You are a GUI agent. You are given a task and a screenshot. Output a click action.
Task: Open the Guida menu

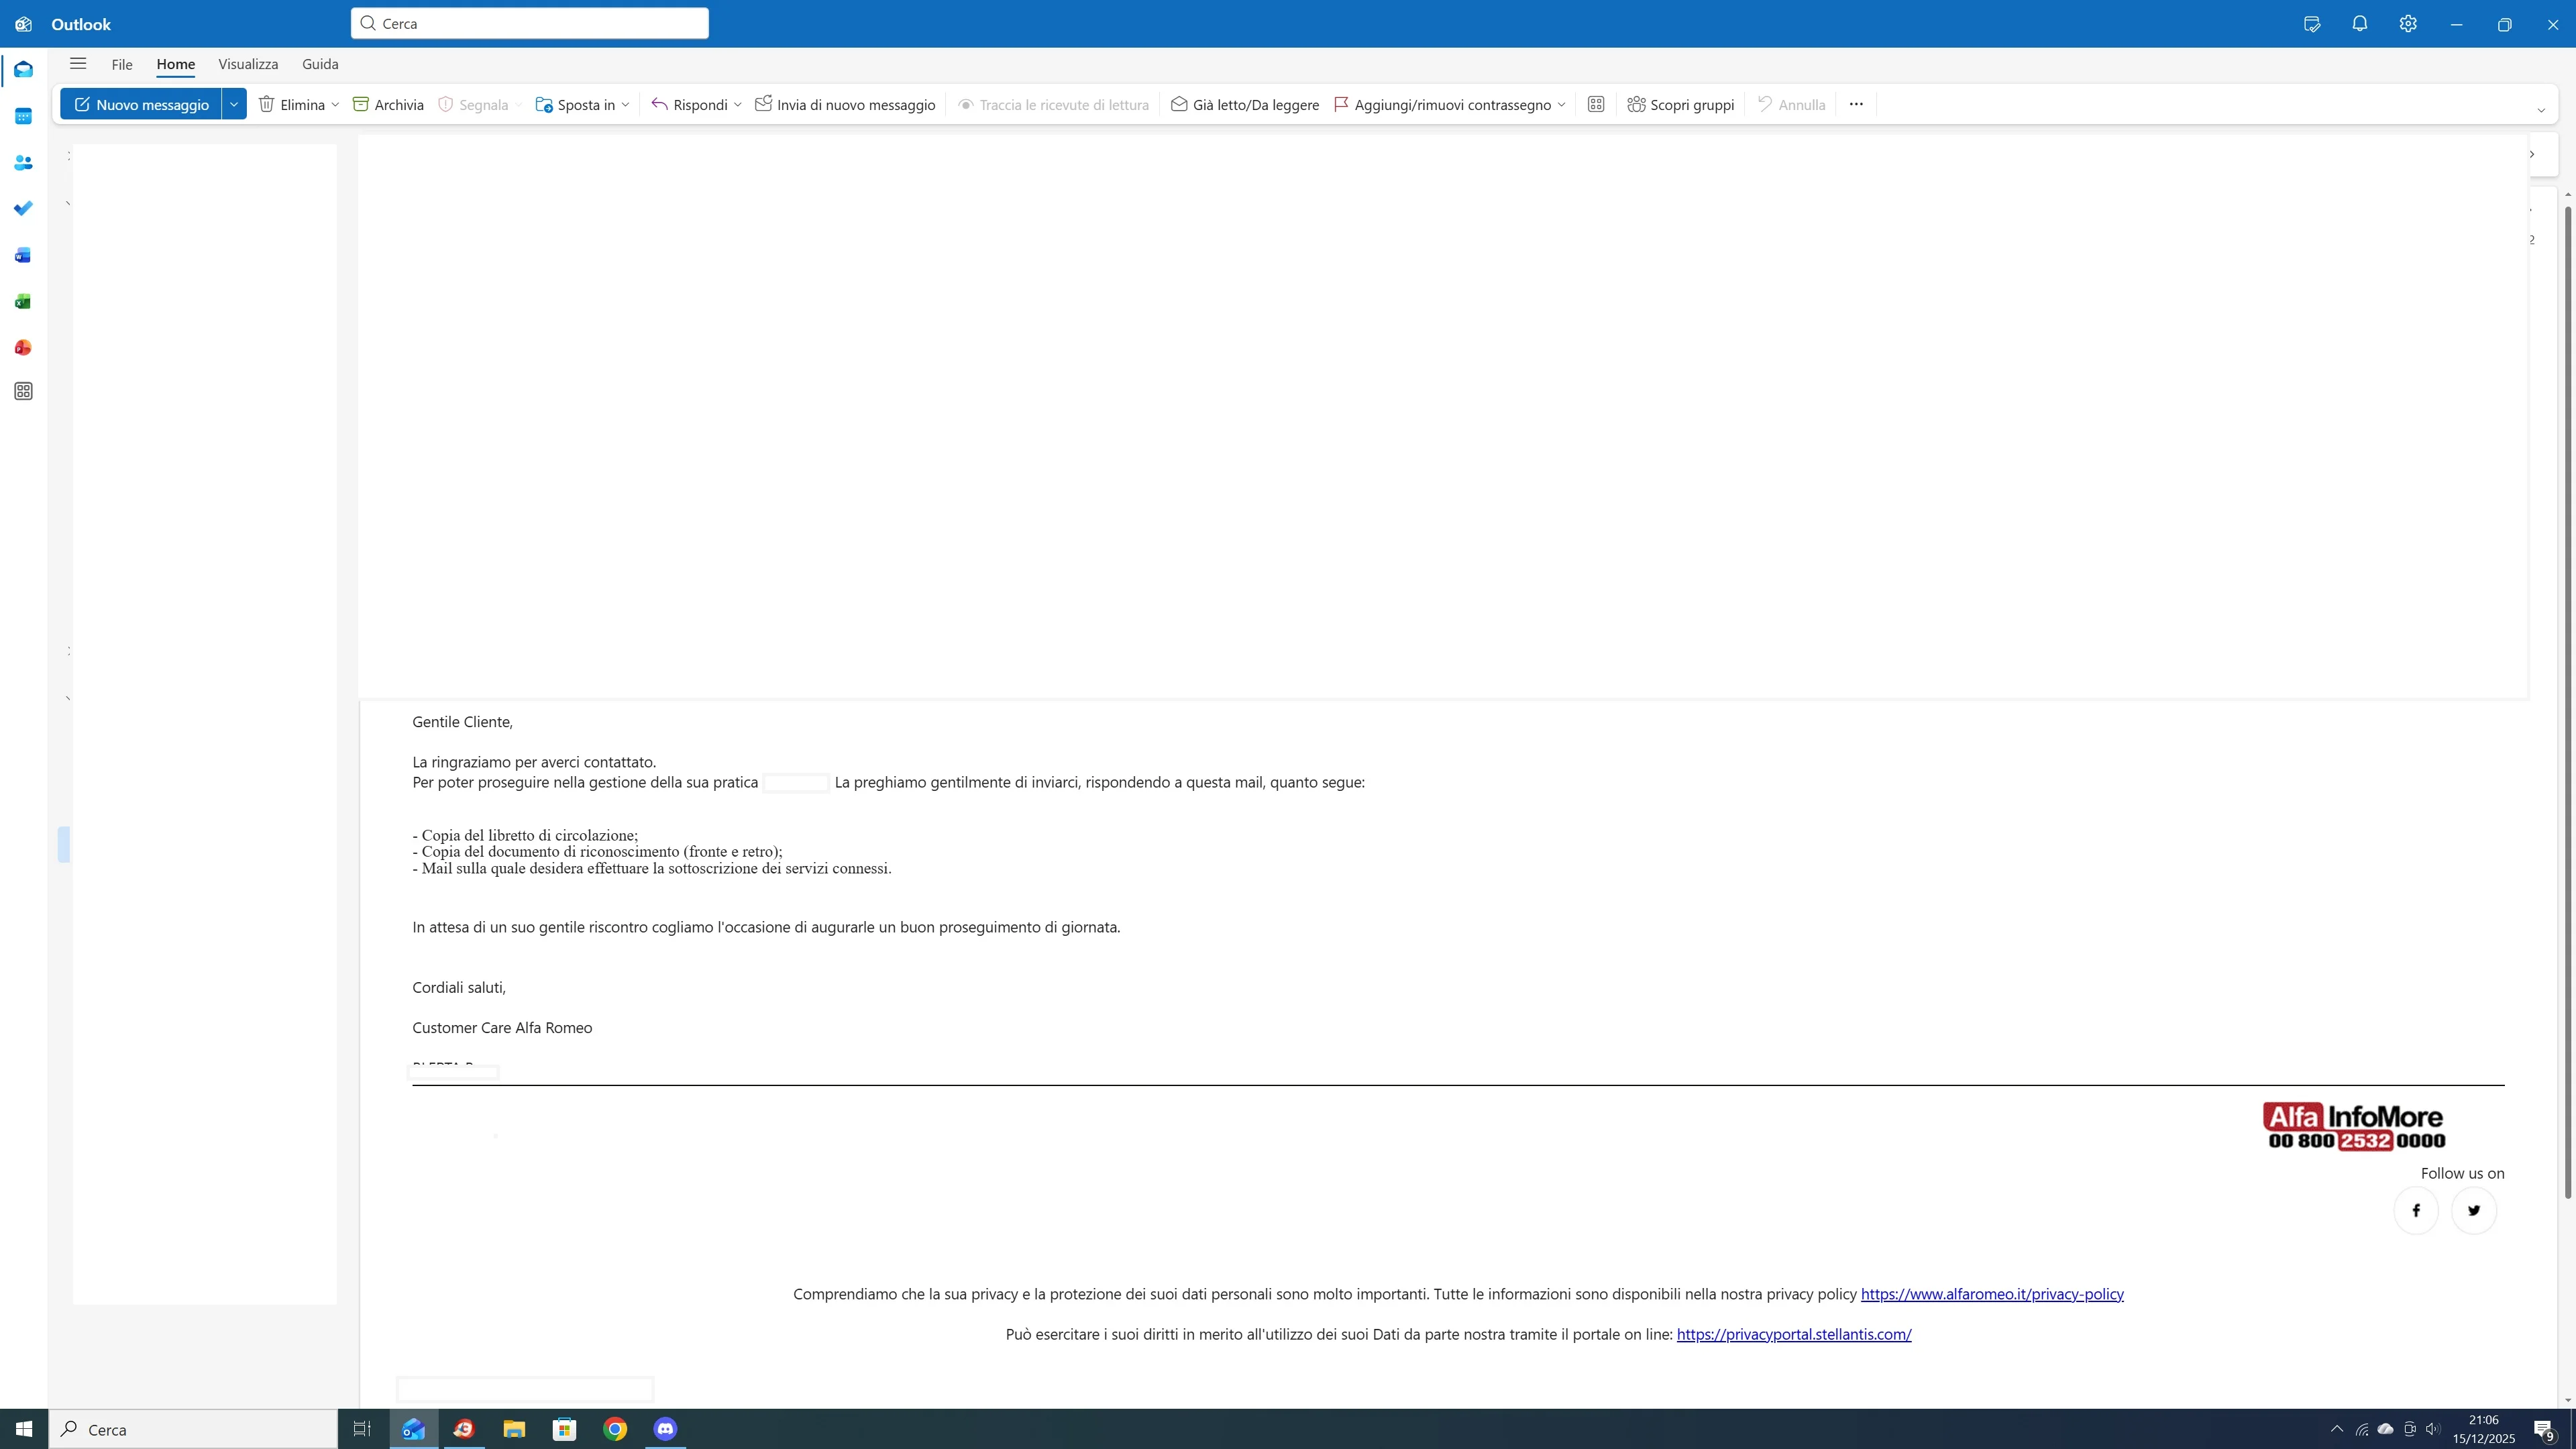tap(320, 63)
